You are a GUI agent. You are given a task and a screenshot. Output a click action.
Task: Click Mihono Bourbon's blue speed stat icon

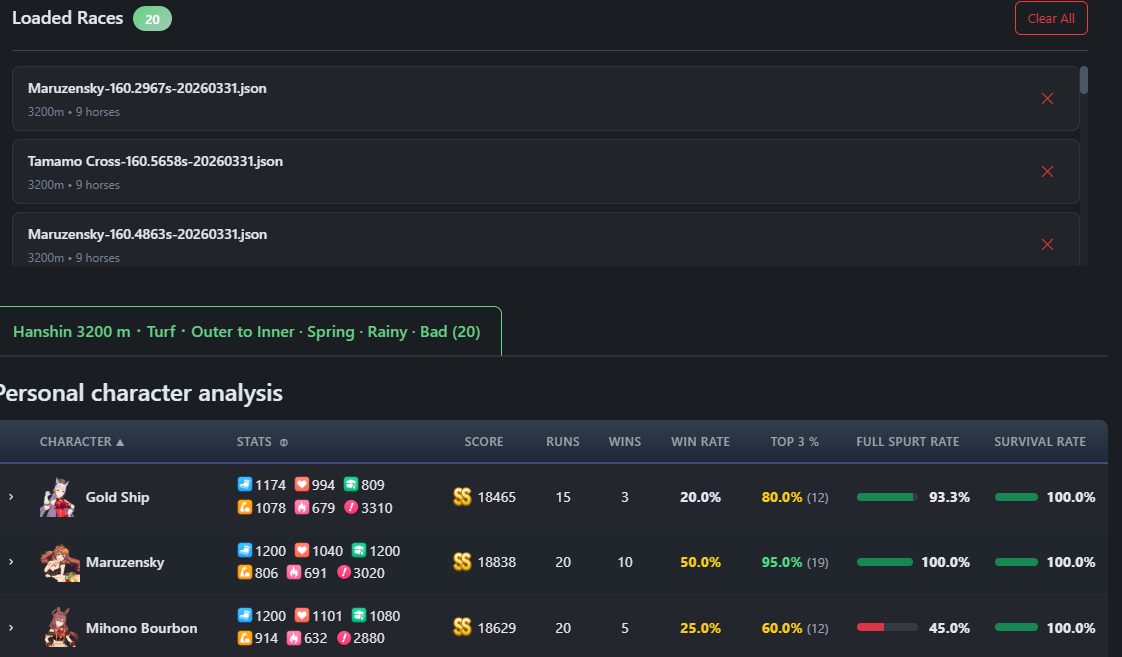click(x=245, y=615)
